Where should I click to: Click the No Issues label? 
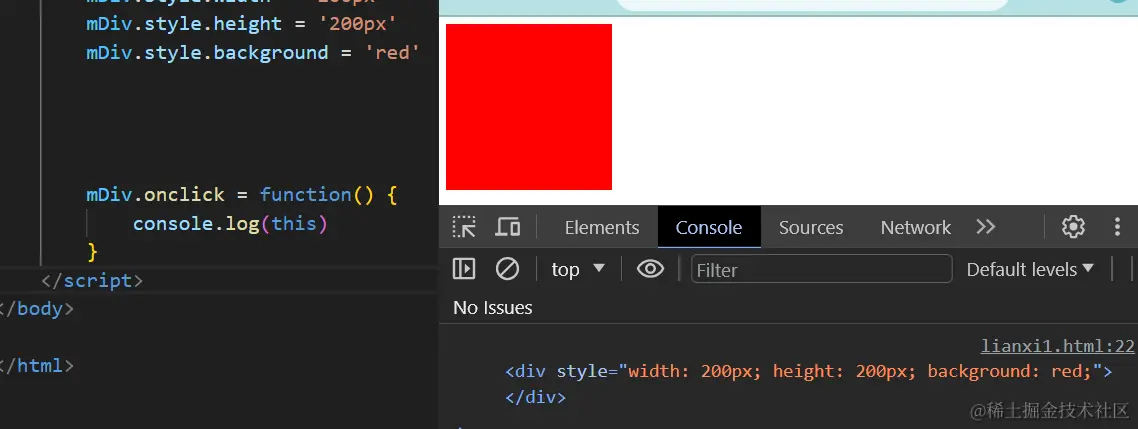493,308
